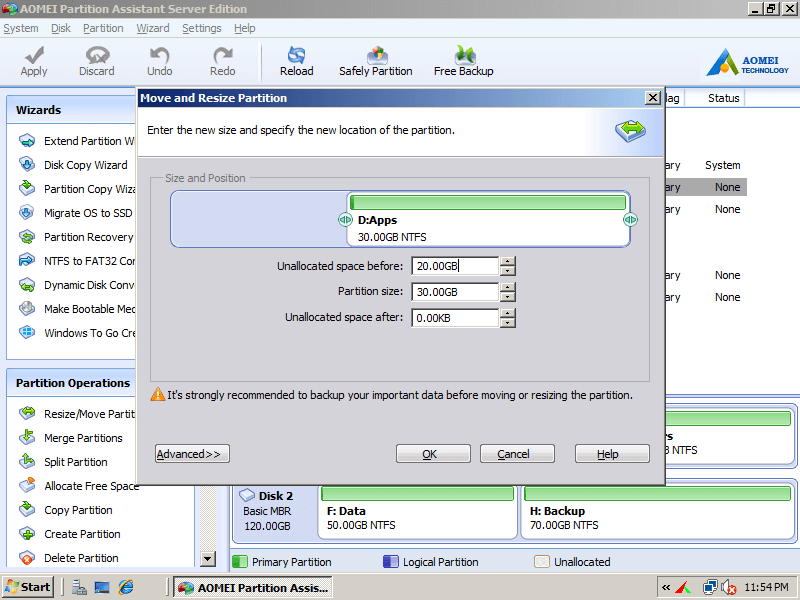Click the Apply toolbar icon

click(x=34, y=61)
